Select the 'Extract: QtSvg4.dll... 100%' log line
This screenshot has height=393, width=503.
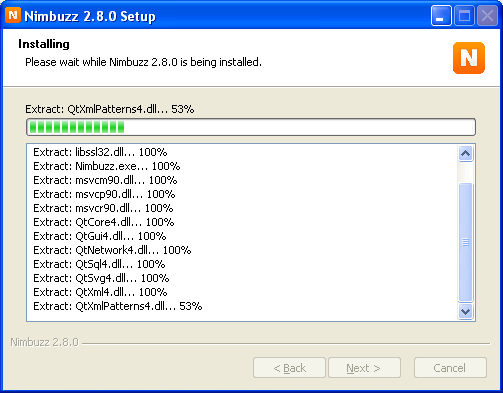coord(101,278)
